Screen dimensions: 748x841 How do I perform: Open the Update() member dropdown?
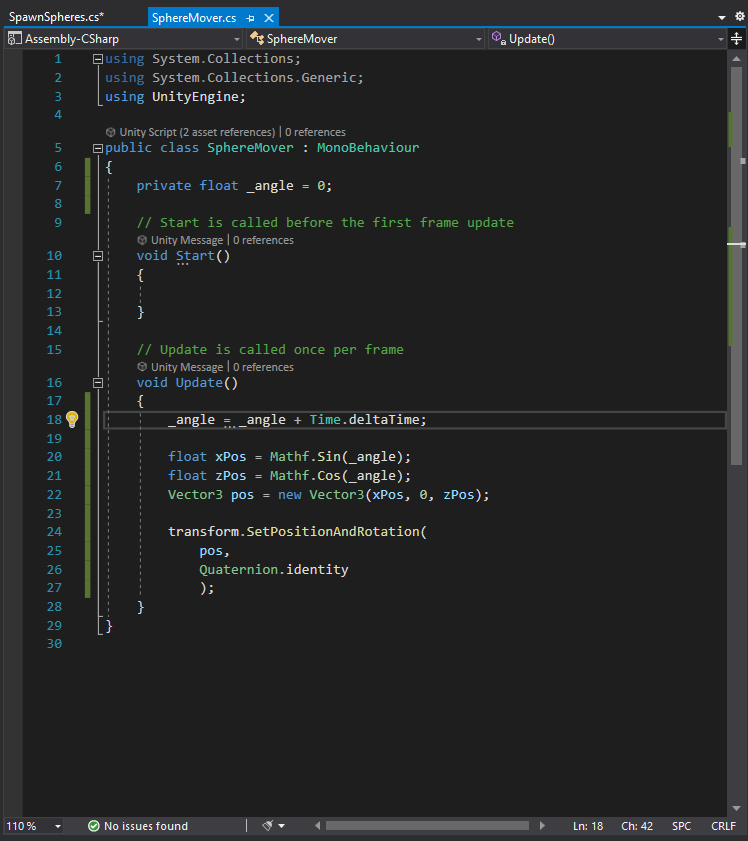(x=607, y=39)
